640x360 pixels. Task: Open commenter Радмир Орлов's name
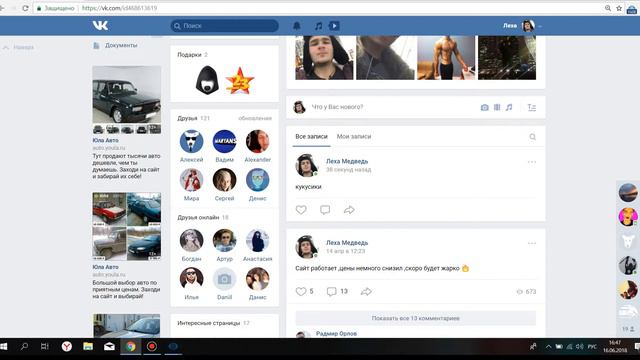click(336, 333)
